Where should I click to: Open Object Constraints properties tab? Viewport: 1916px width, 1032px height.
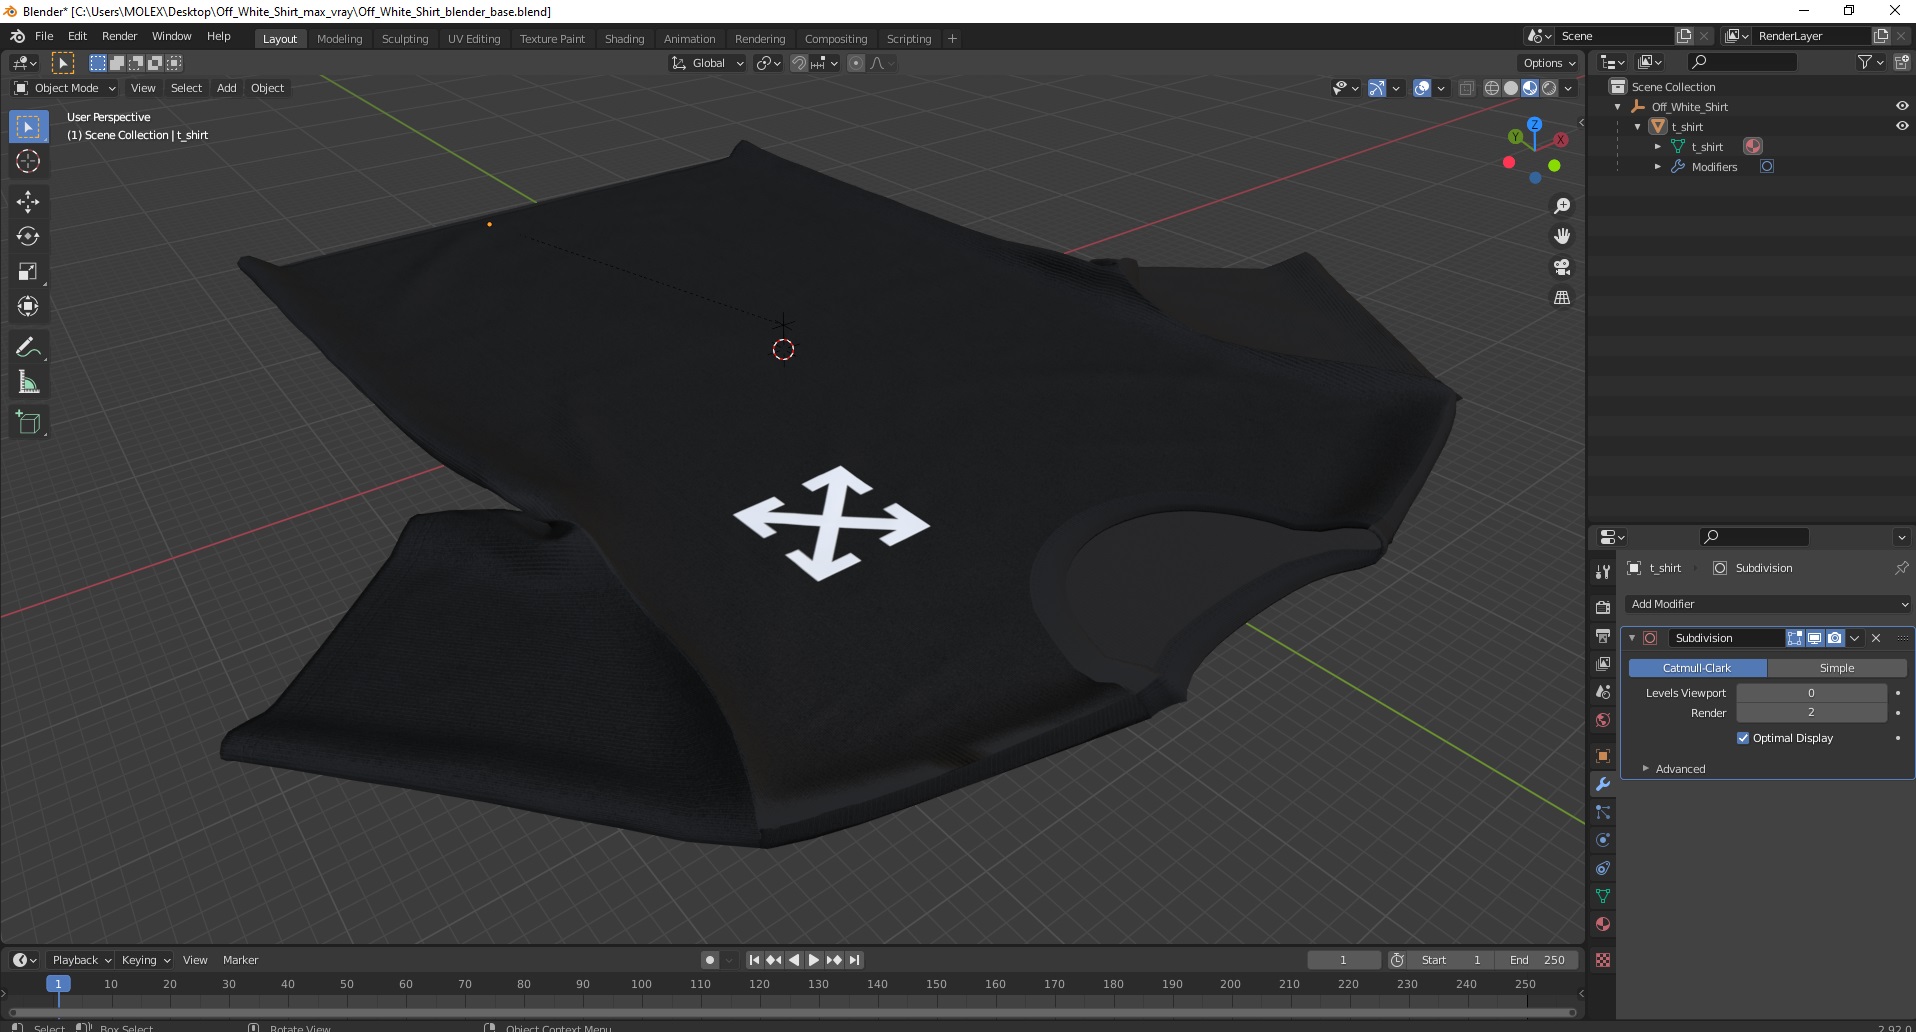point(1603,868)
